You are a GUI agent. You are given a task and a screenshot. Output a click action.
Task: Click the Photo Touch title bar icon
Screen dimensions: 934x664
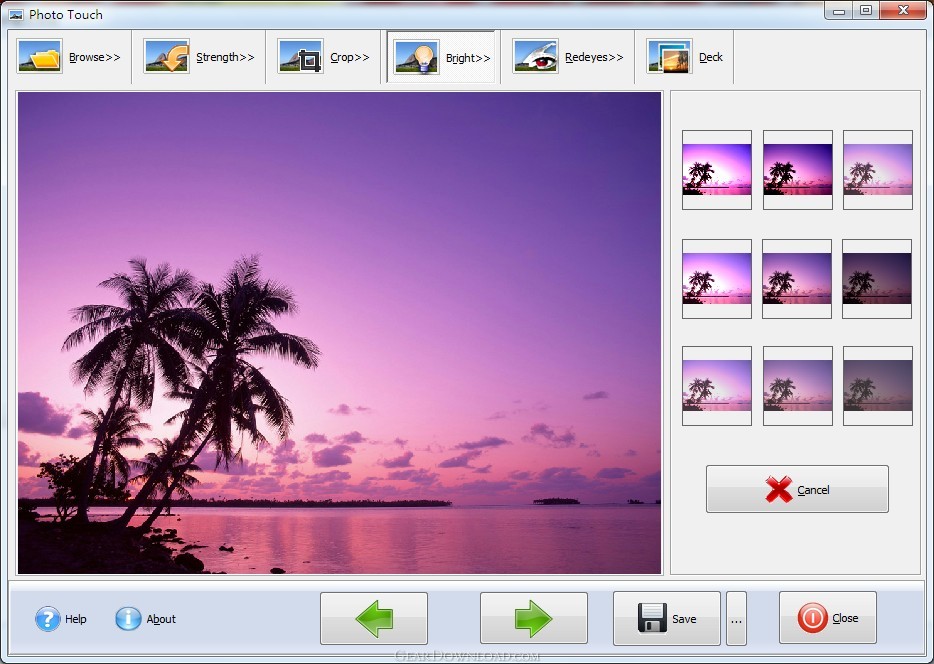16,14
